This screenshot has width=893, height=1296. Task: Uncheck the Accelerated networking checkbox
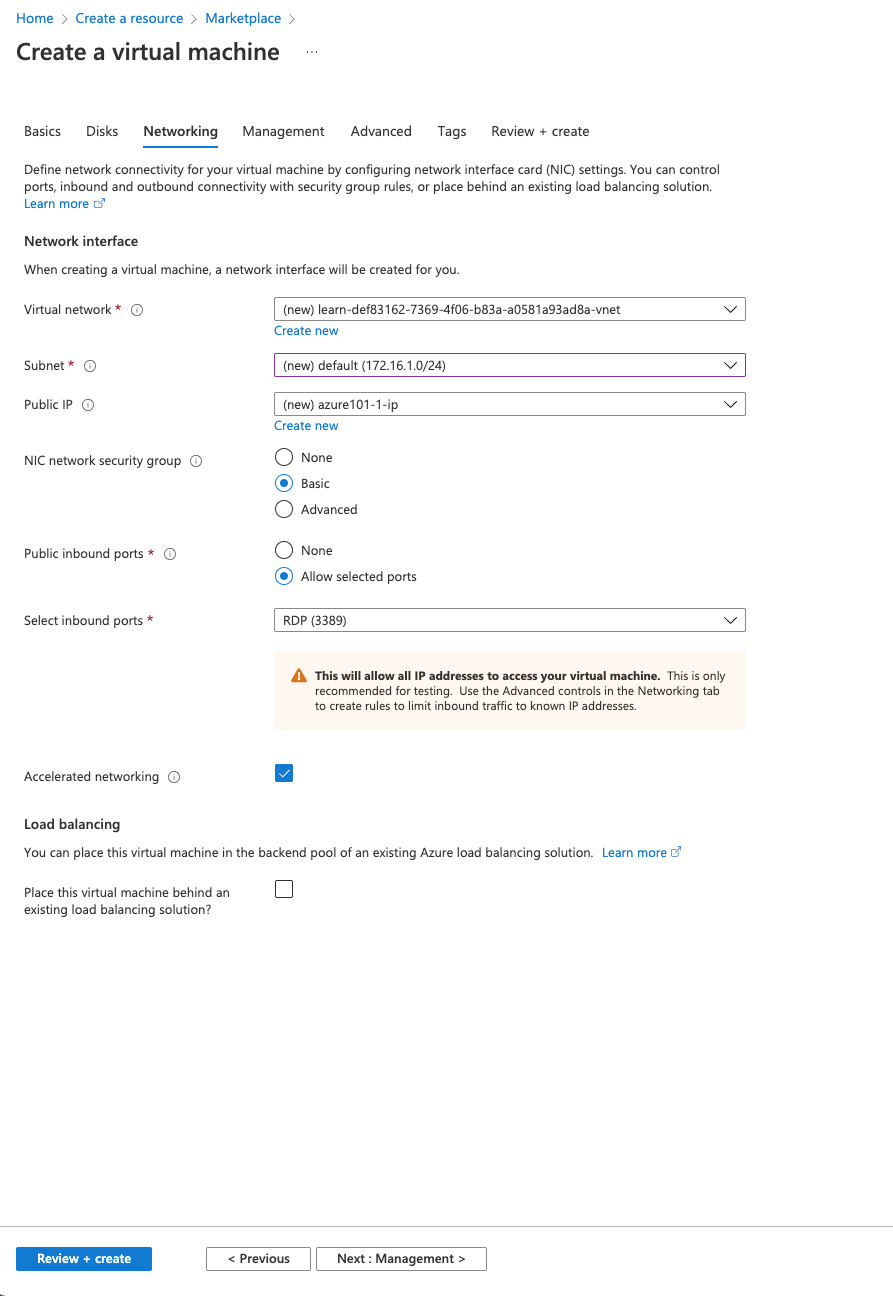pyautogui.click(x=284, y=773)
